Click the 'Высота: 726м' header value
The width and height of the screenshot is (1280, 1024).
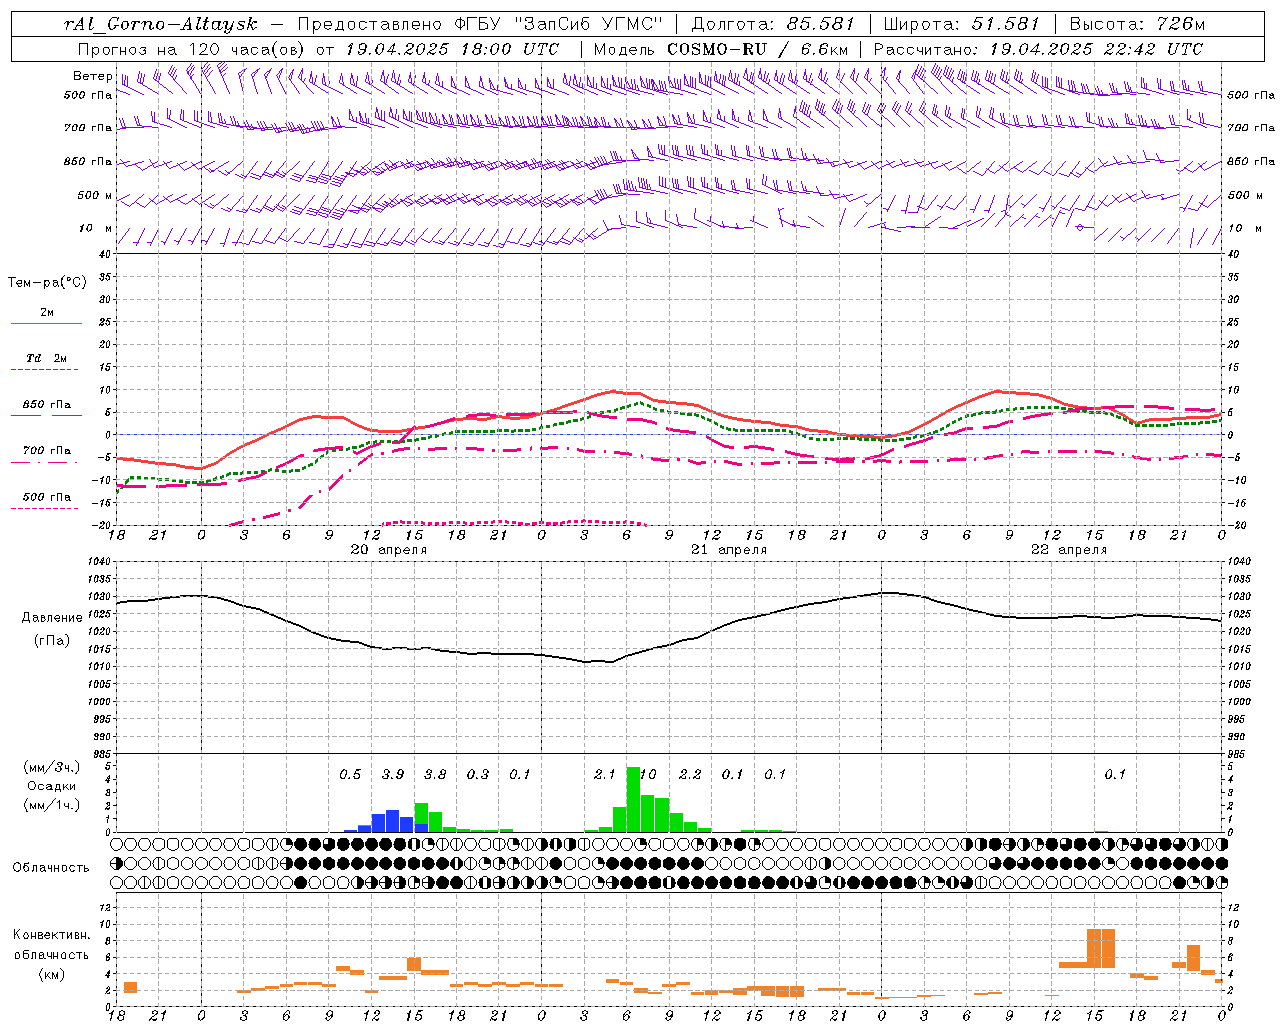(1137, 24)
